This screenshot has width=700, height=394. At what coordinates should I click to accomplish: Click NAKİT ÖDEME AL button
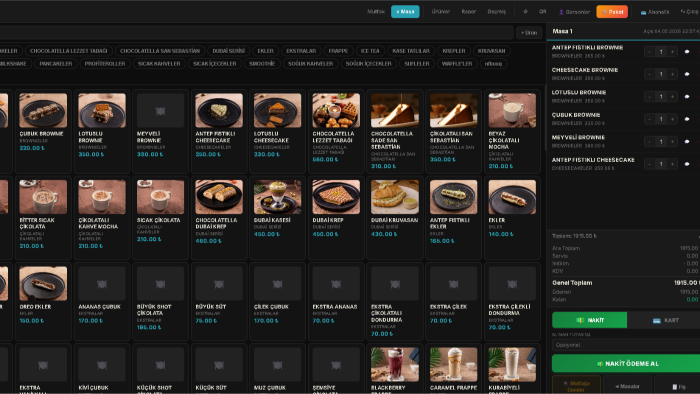(x=627, y=364)
